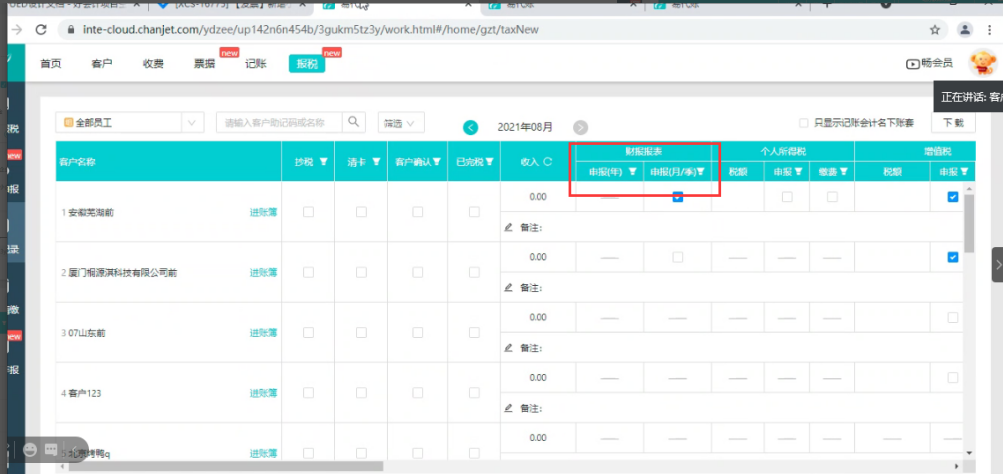This screenshot has width=1003, height=474.
Task: Expand the 筛选 dropdown
Action: 401,123
